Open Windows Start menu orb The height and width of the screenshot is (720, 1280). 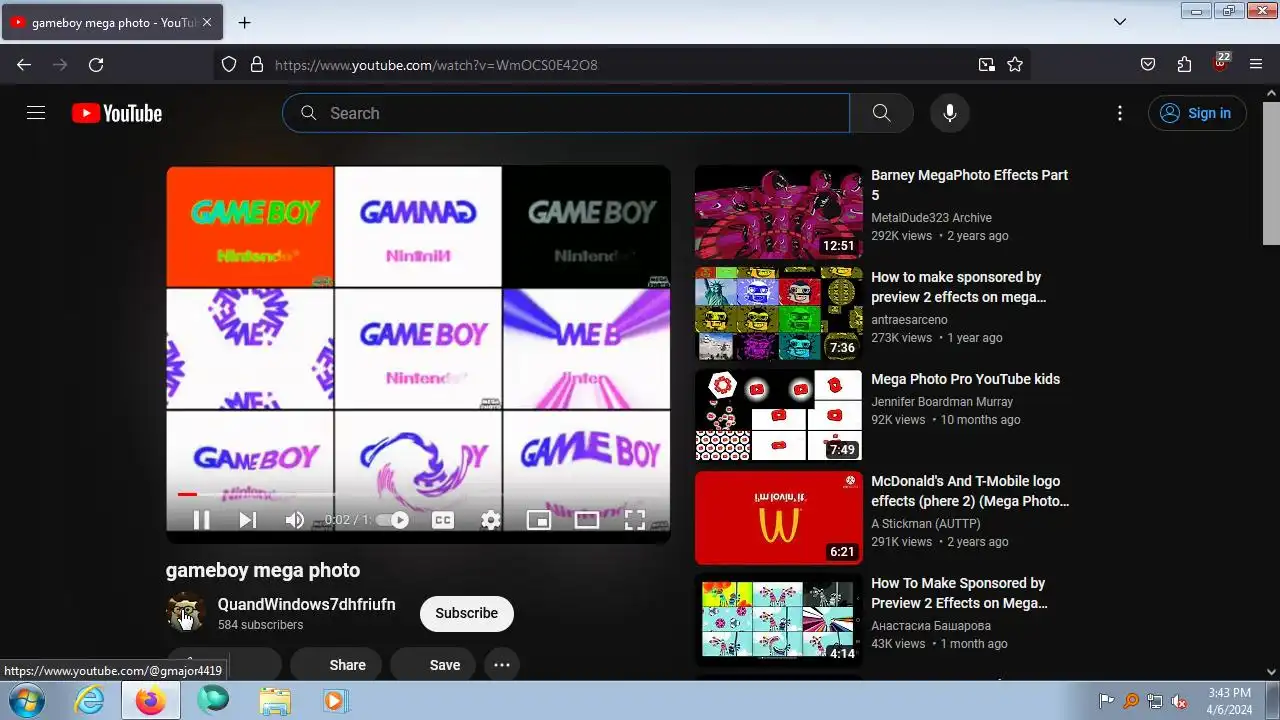point(27,700)
